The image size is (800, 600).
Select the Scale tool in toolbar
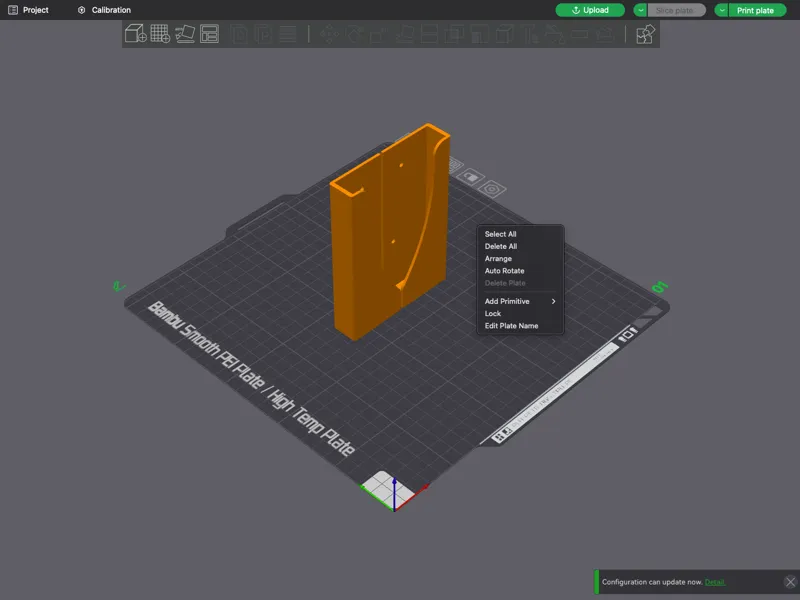[x=379, y=34]
